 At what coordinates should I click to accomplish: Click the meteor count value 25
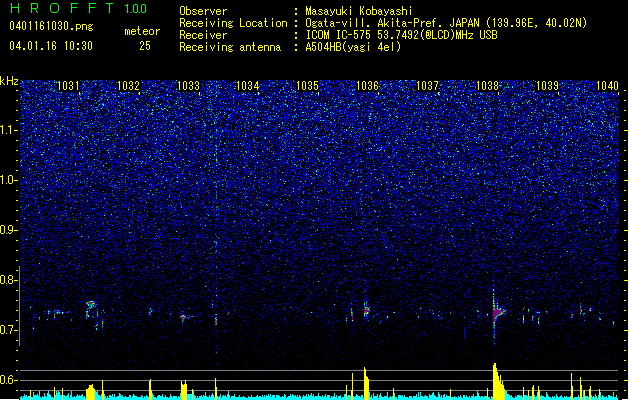click(x=145, y=46)
